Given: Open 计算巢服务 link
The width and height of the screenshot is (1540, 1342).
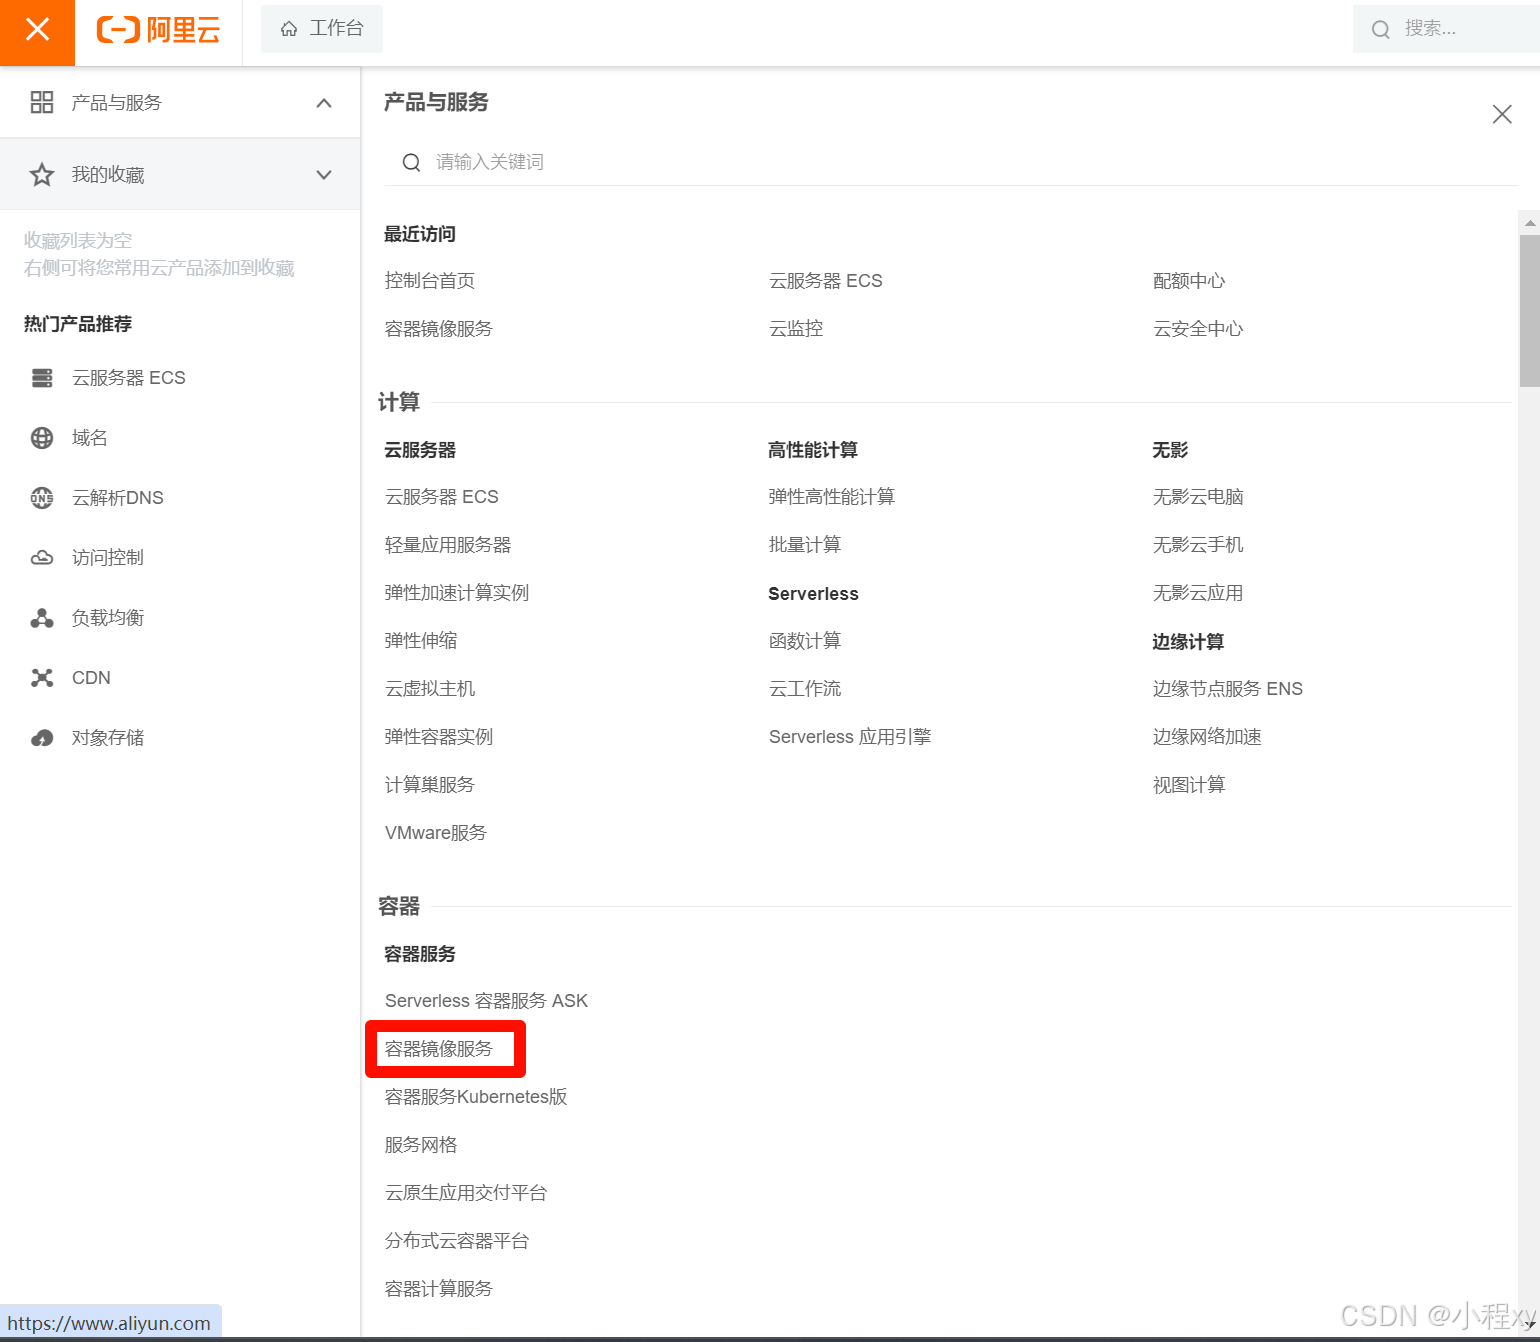Looking at the screenshot, I should point(430,785).
